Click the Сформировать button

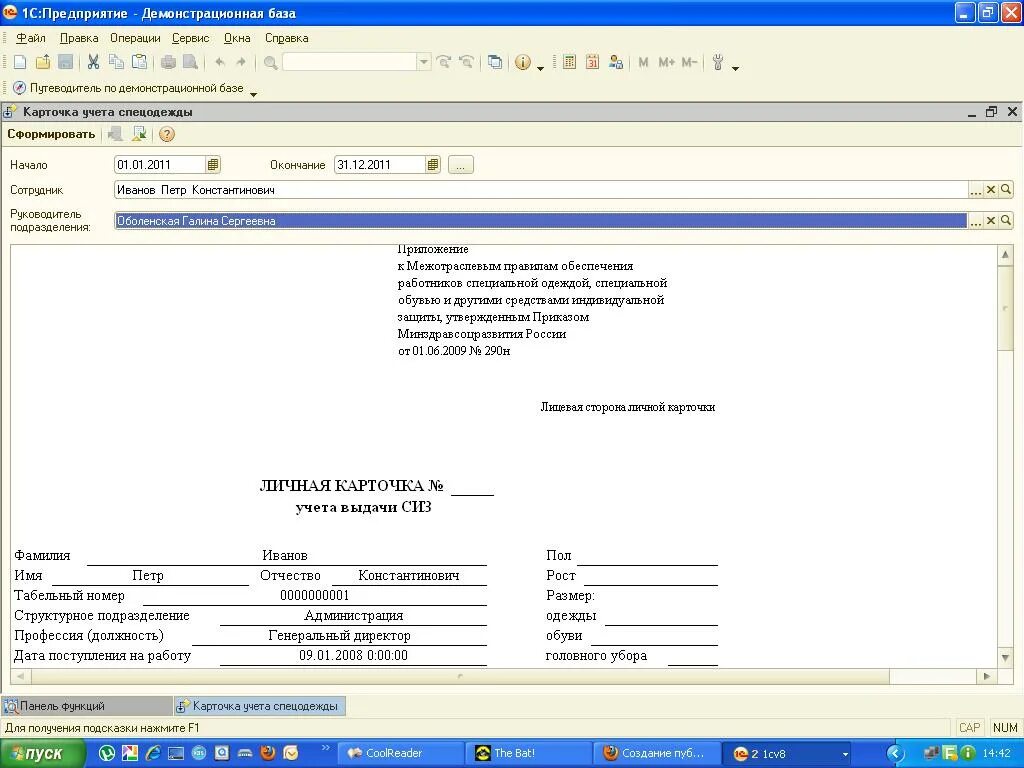pos(51,134)
